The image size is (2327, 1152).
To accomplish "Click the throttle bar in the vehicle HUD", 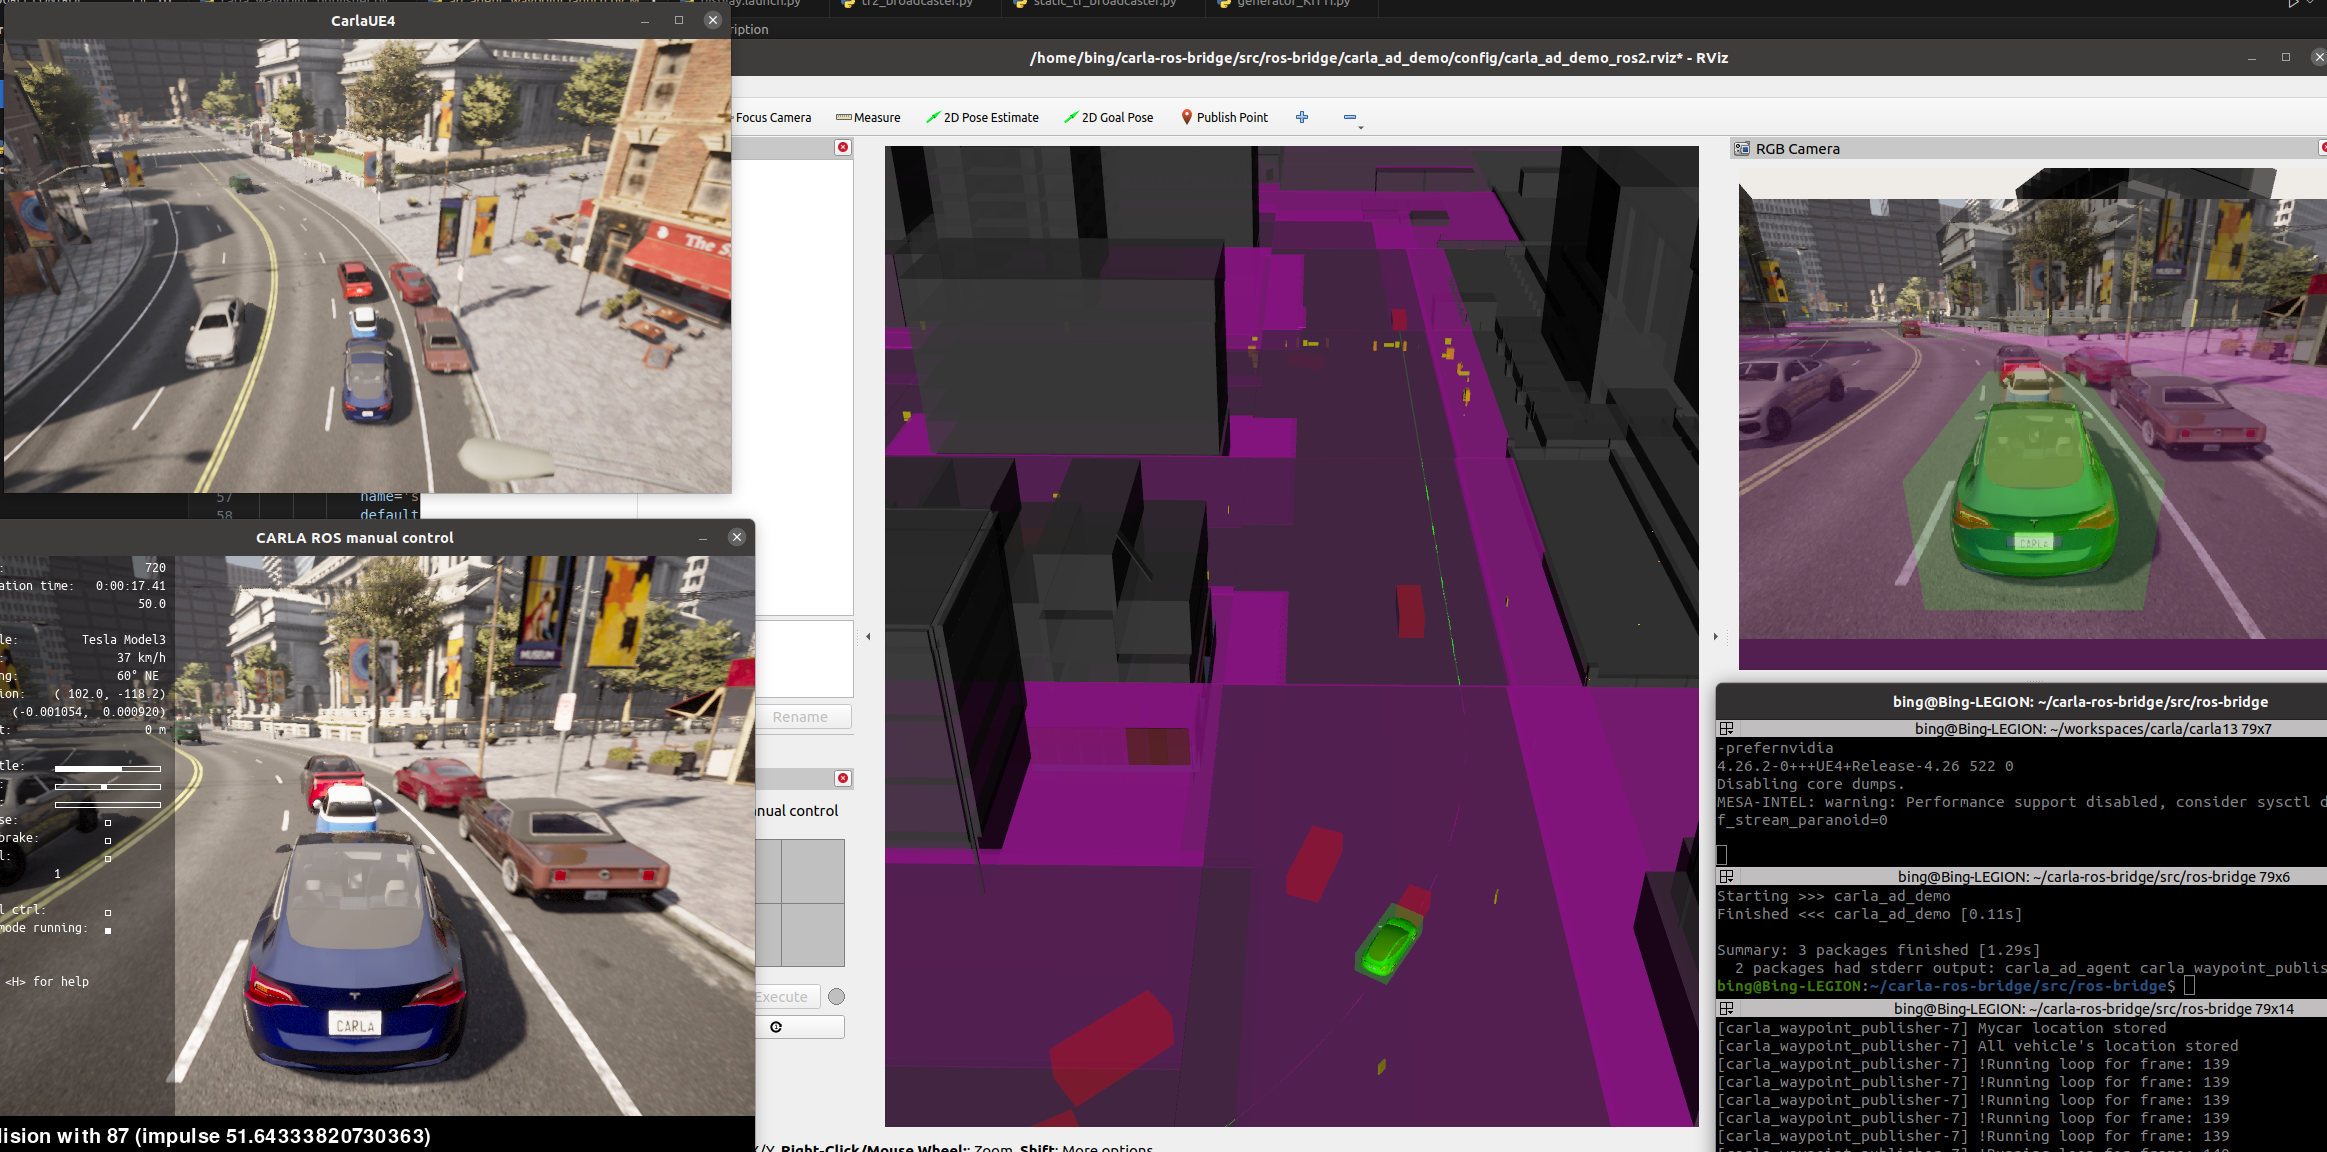I will [107, 769].
